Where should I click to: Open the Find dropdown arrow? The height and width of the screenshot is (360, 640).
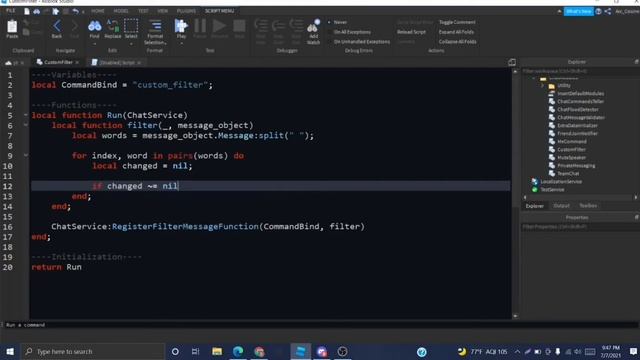pos(94,43)
